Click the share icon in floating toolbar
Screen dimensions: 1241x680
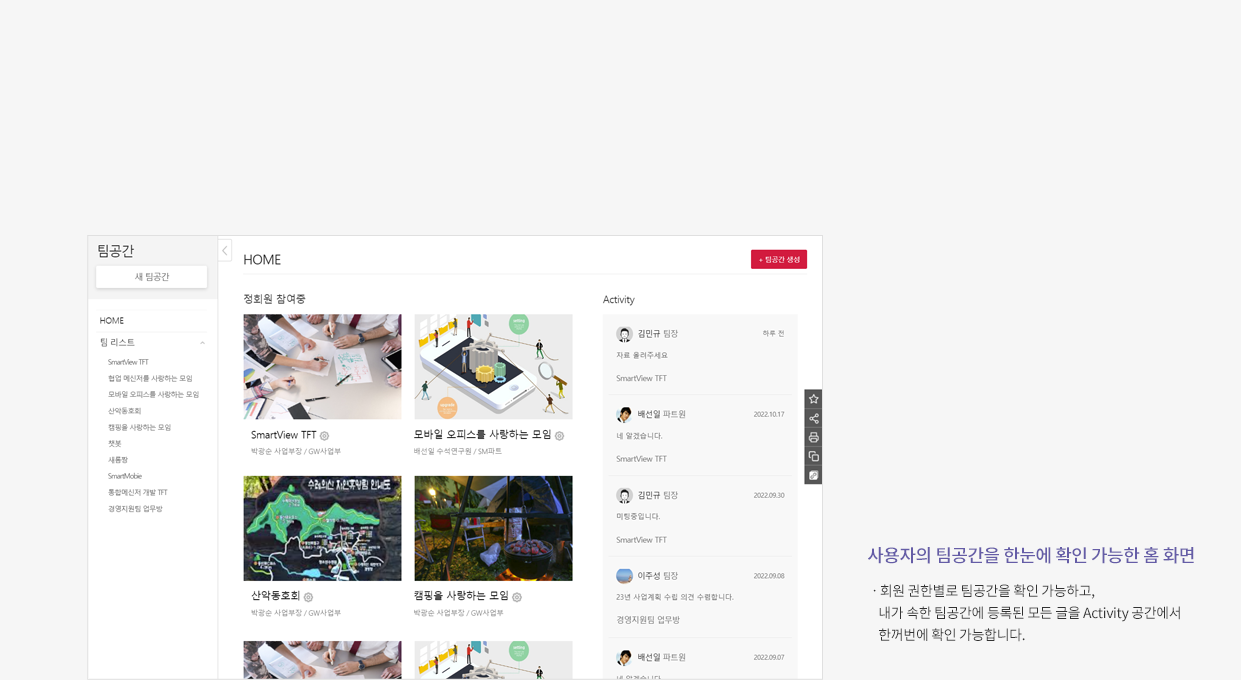(x=813, y=418)
